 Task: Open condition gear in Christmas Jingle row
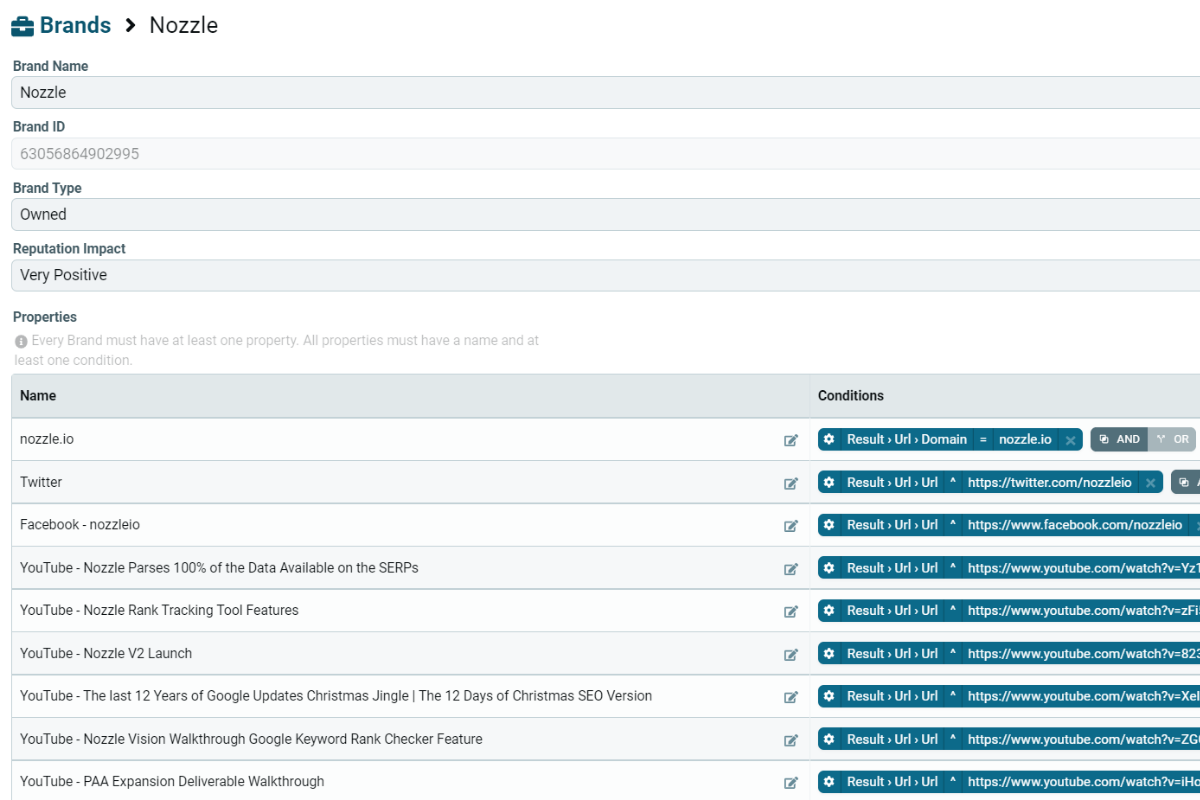point(829,696)
